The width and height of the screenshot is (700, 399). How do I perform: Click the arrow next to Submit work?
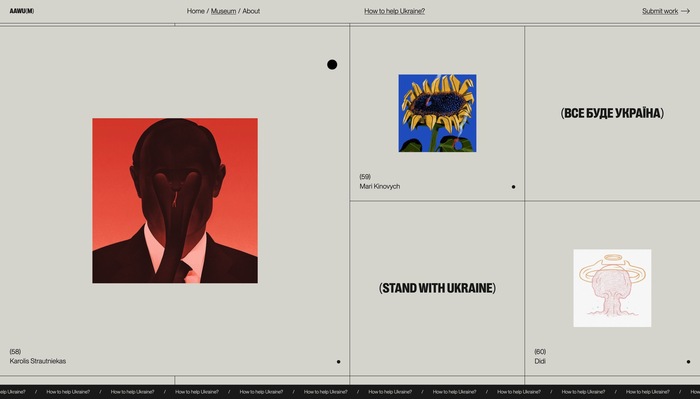tap(685, 11)
